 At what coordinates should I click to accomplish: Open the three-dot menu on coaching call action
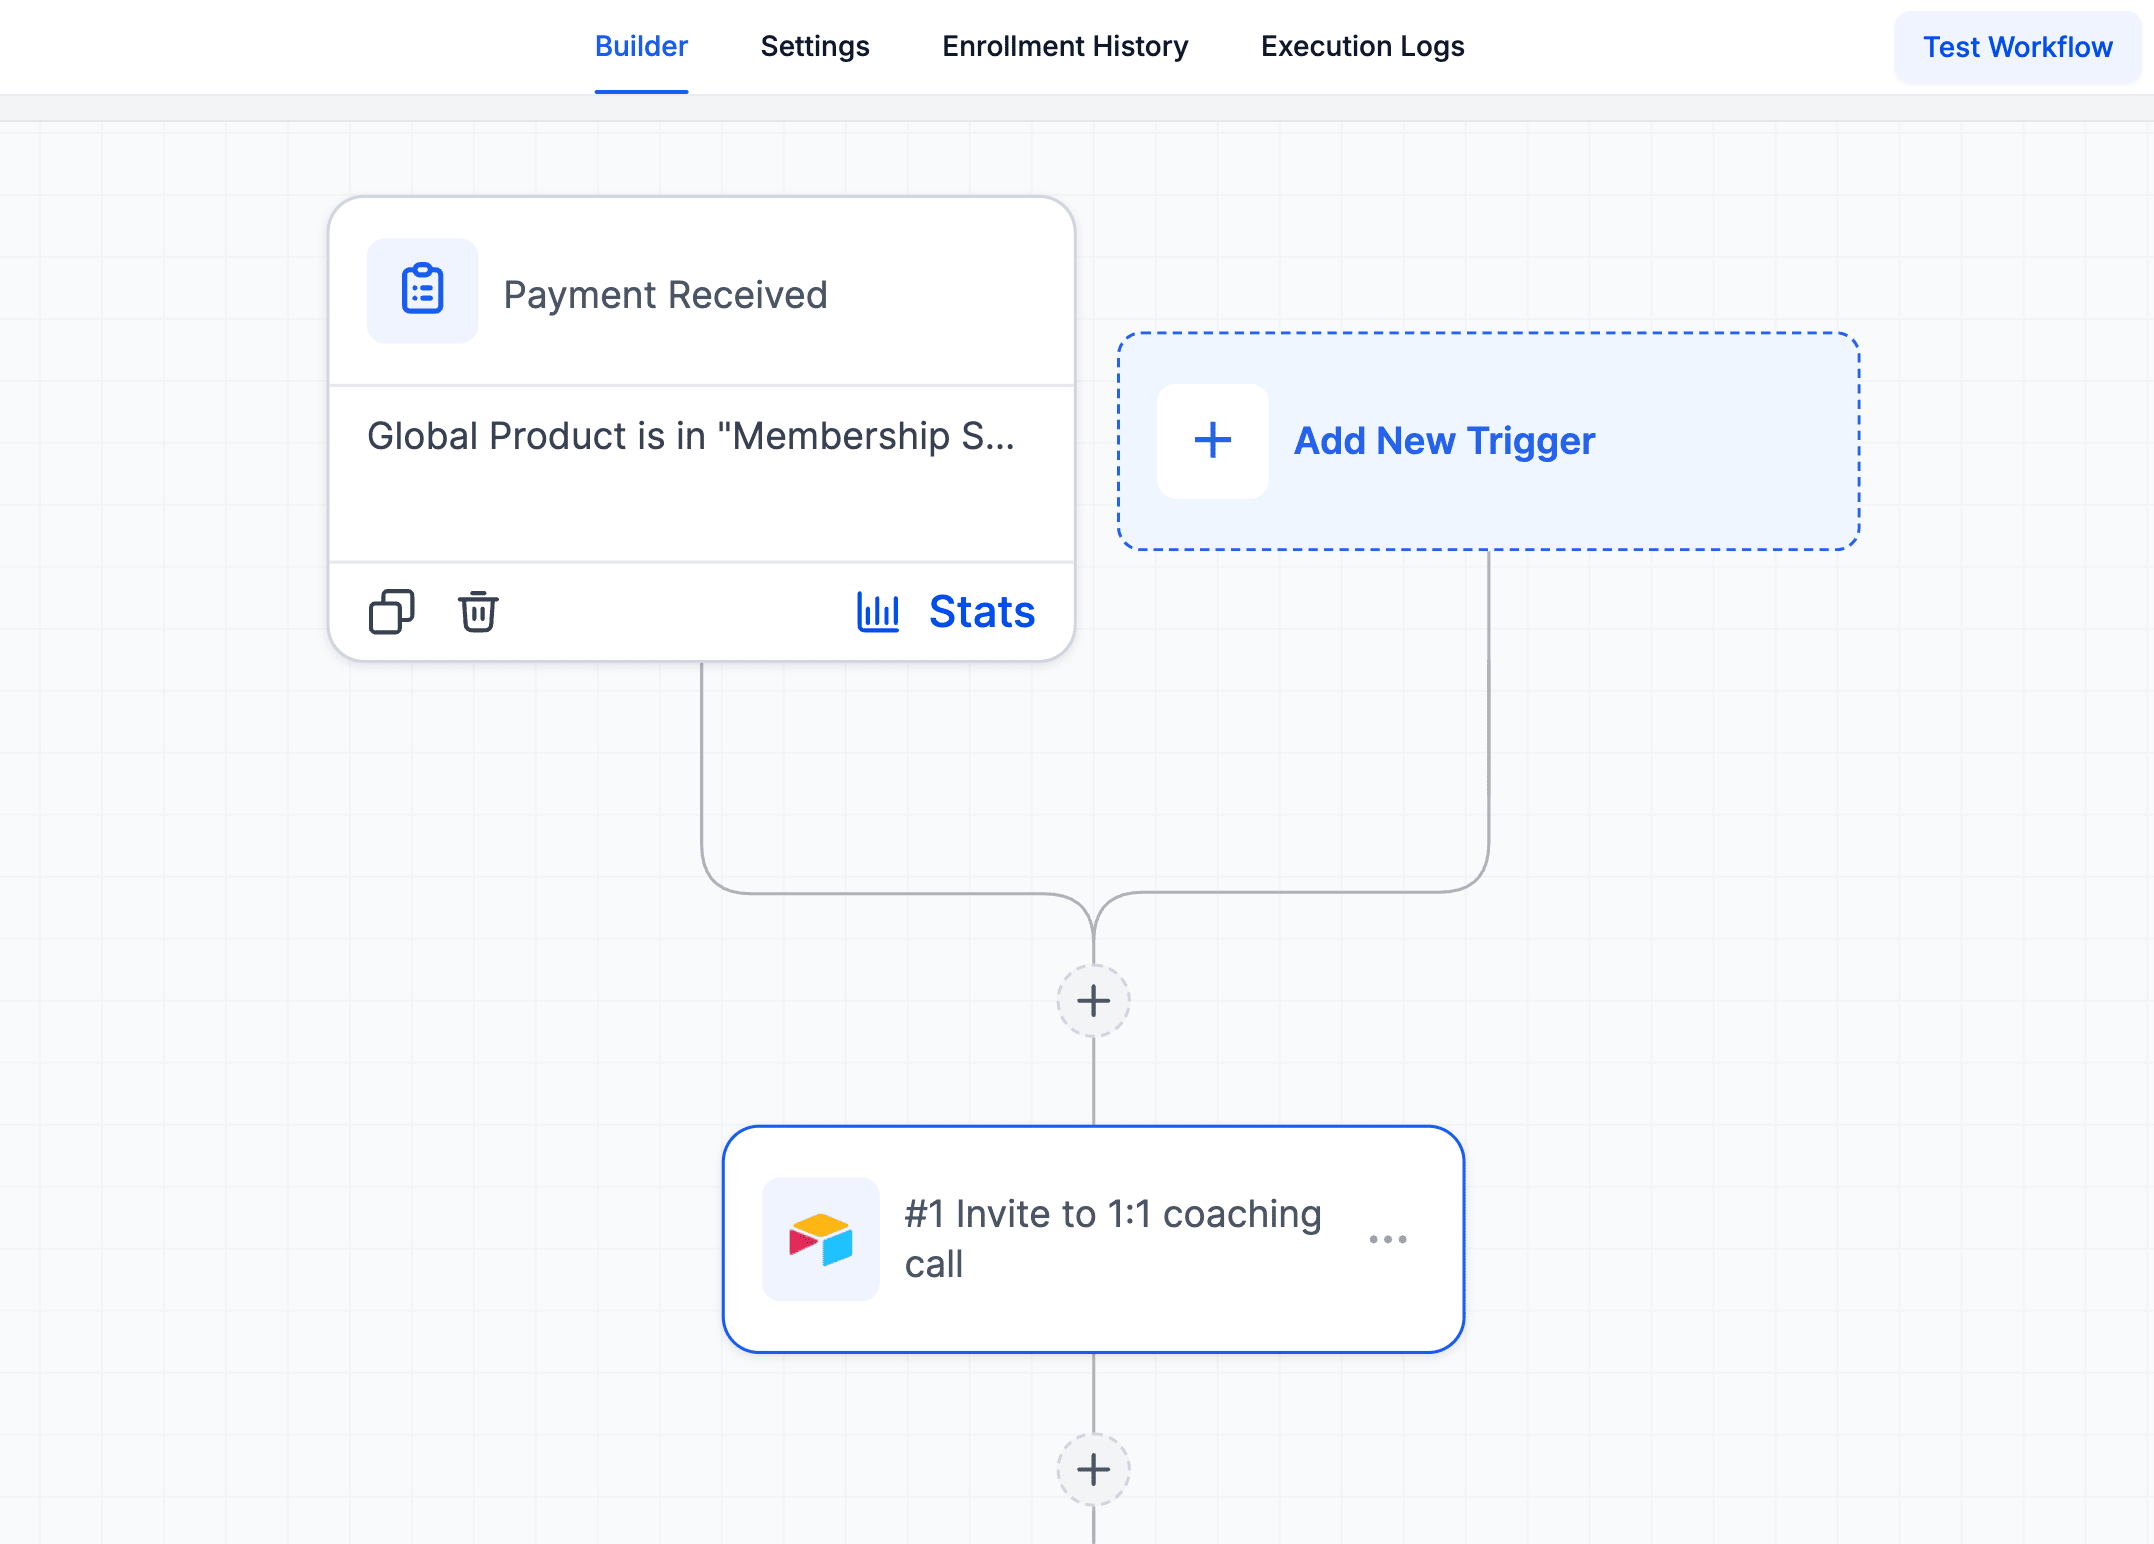(1387, 1239)
